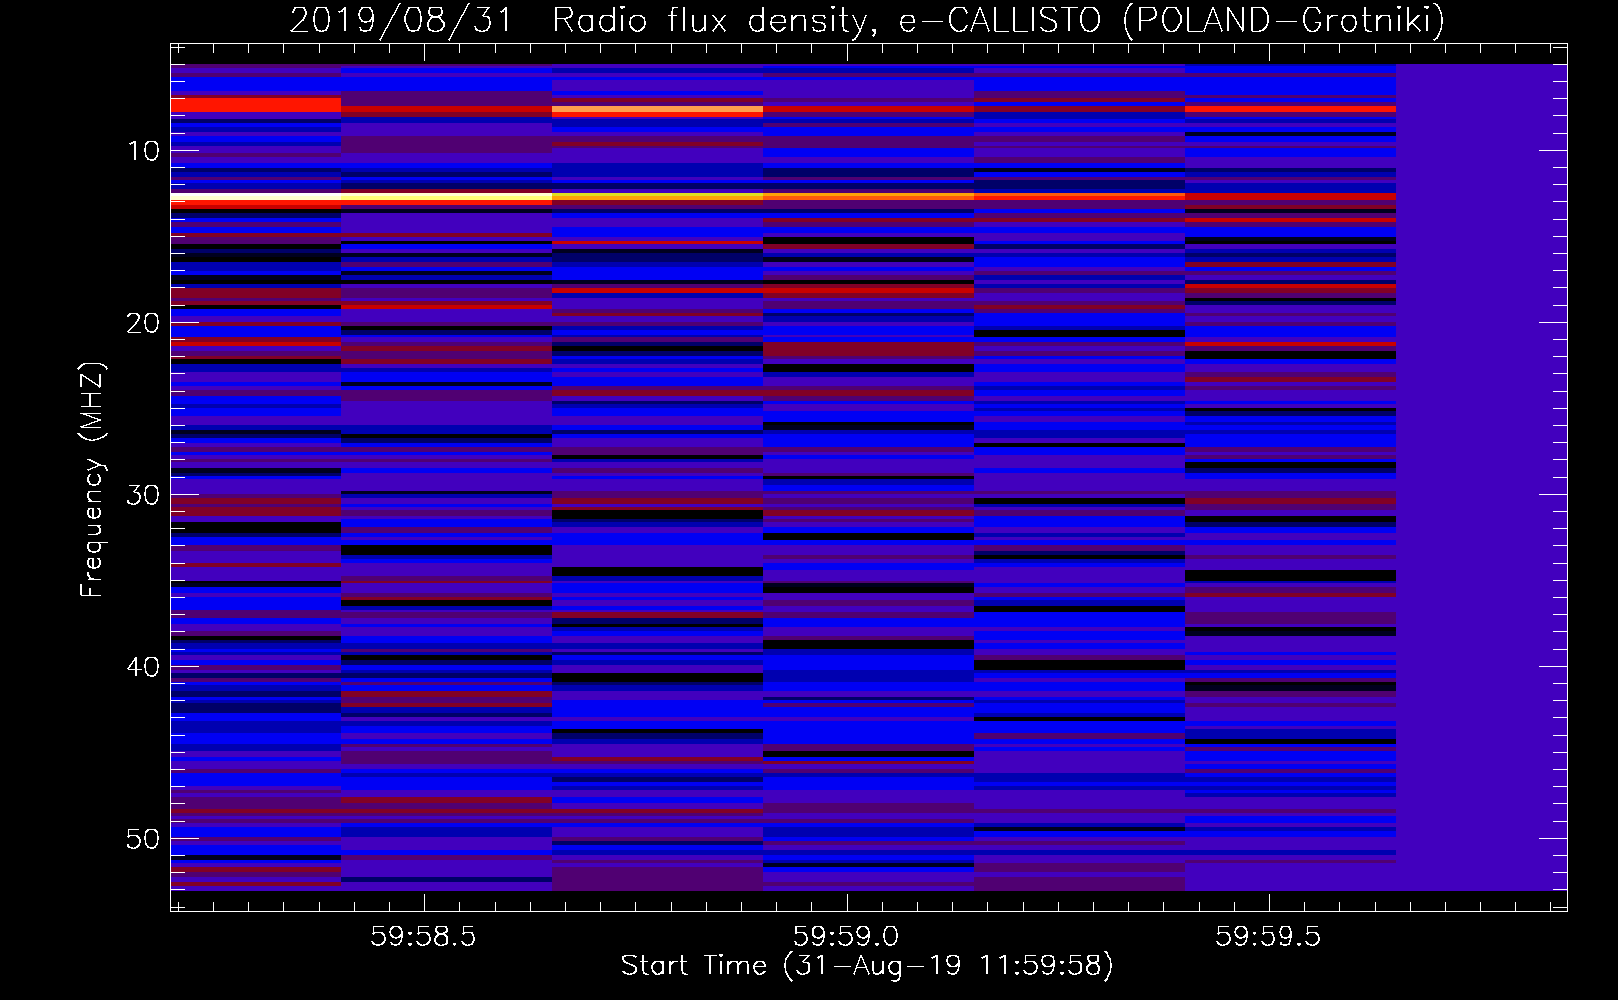Click the plot title mentioning e-CALLISTO POLAND-Grotniki
The width and height of the screenshot is (1618, 1000).
867,19
